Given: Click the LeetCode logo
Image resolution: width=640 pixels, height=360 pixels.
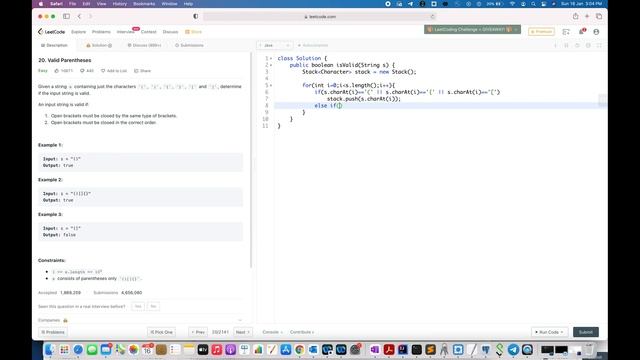Looking at the screenshot, I should 51,31.
